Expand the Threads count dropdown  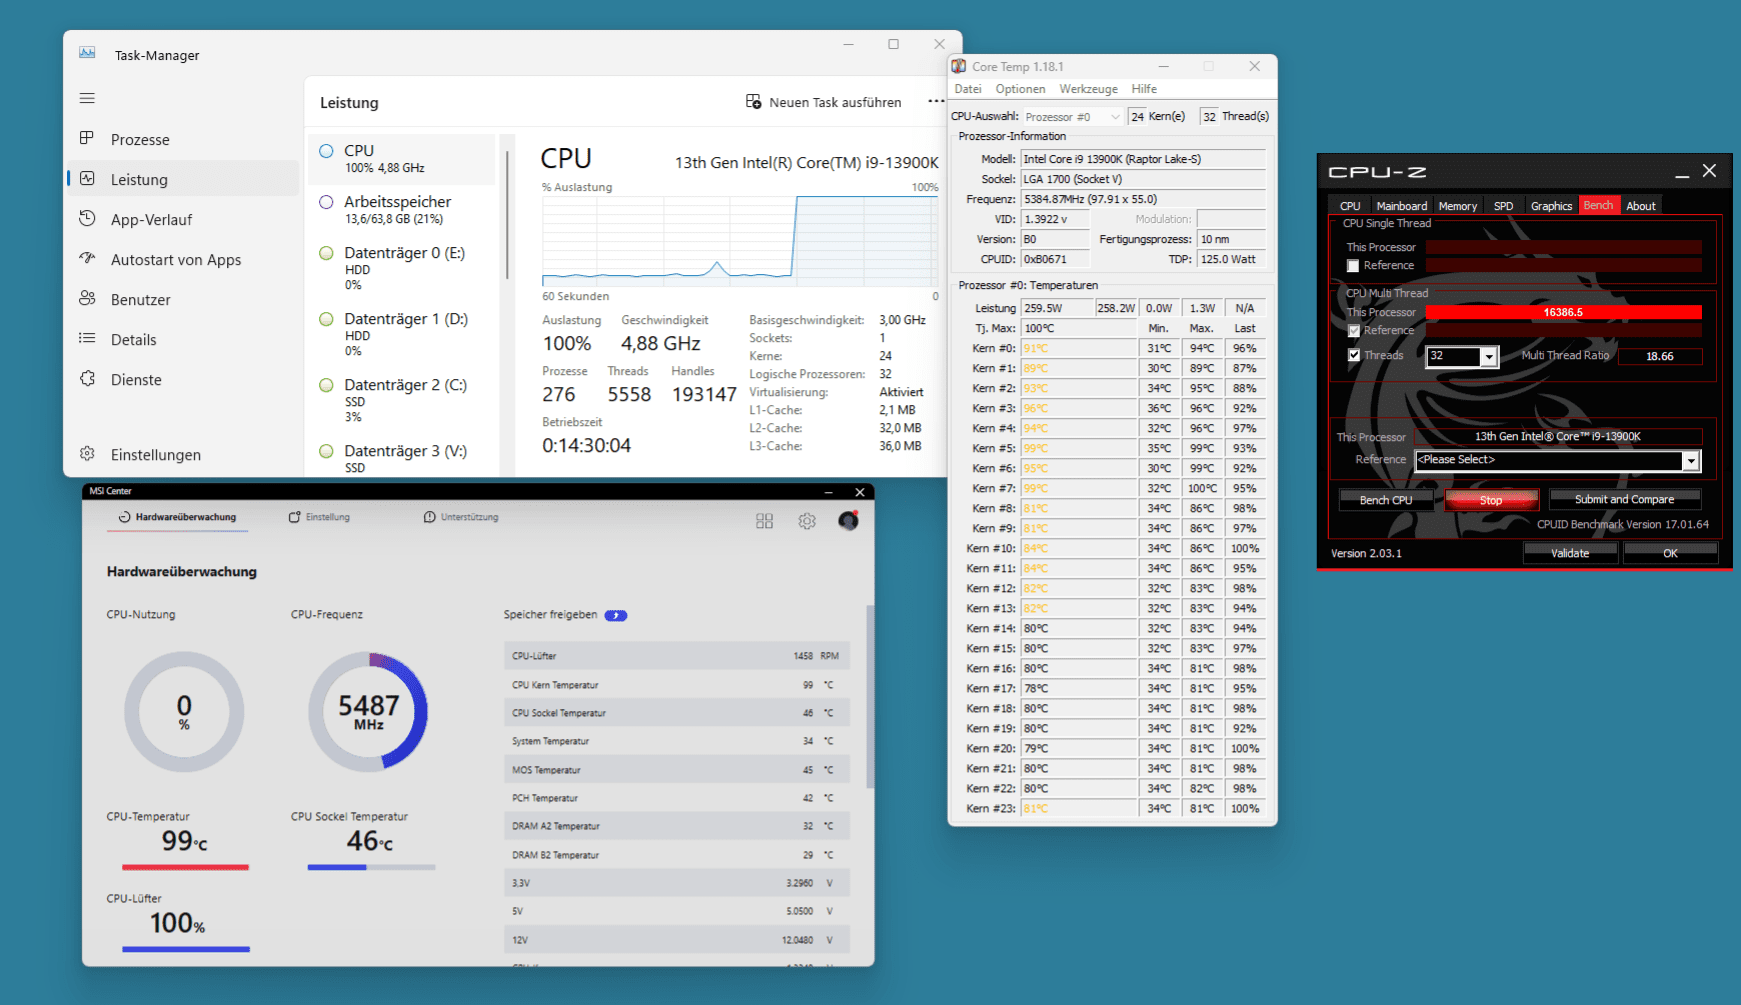1489,357
